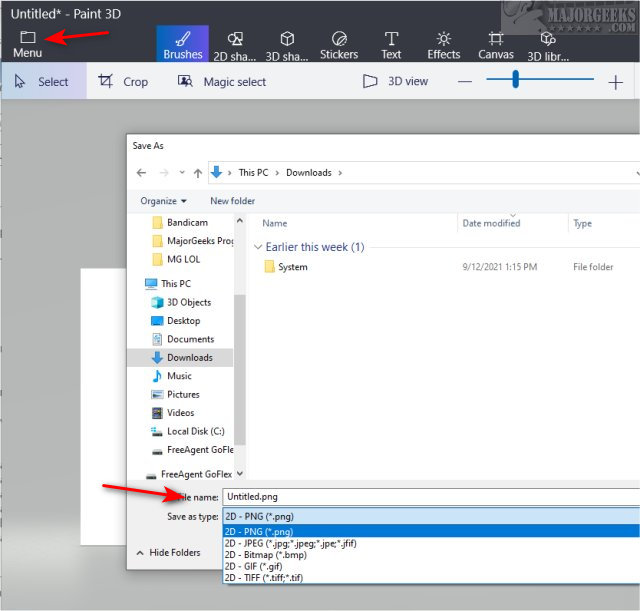The width and height of the screenshot is (640, 611).
Task: Activate the Select tool
Action: click(x=44, y=81)
